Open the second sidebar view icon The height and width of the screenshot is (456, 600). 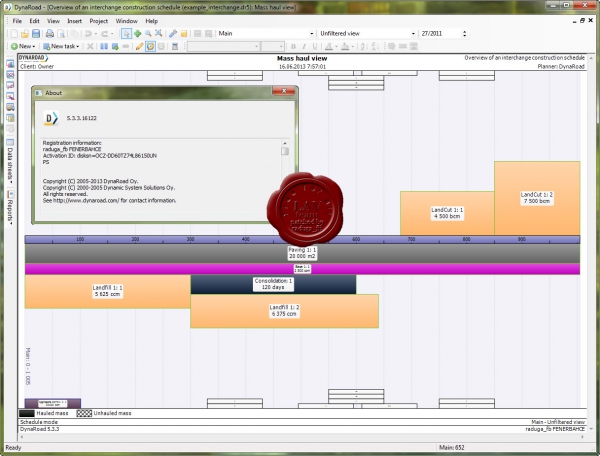(10, 75)
